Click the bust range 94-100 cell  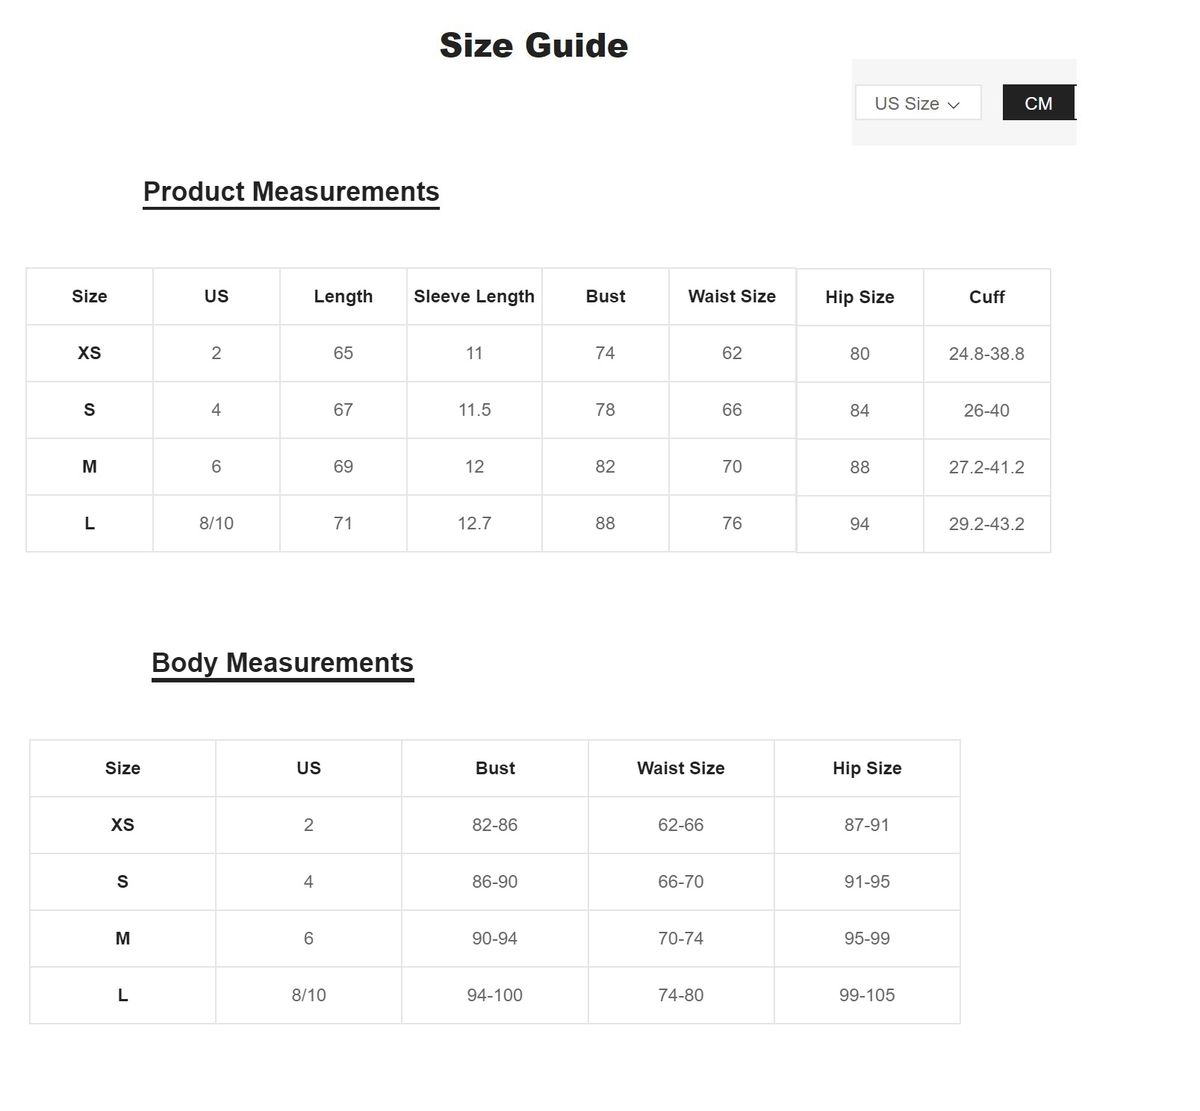[495, 995]
